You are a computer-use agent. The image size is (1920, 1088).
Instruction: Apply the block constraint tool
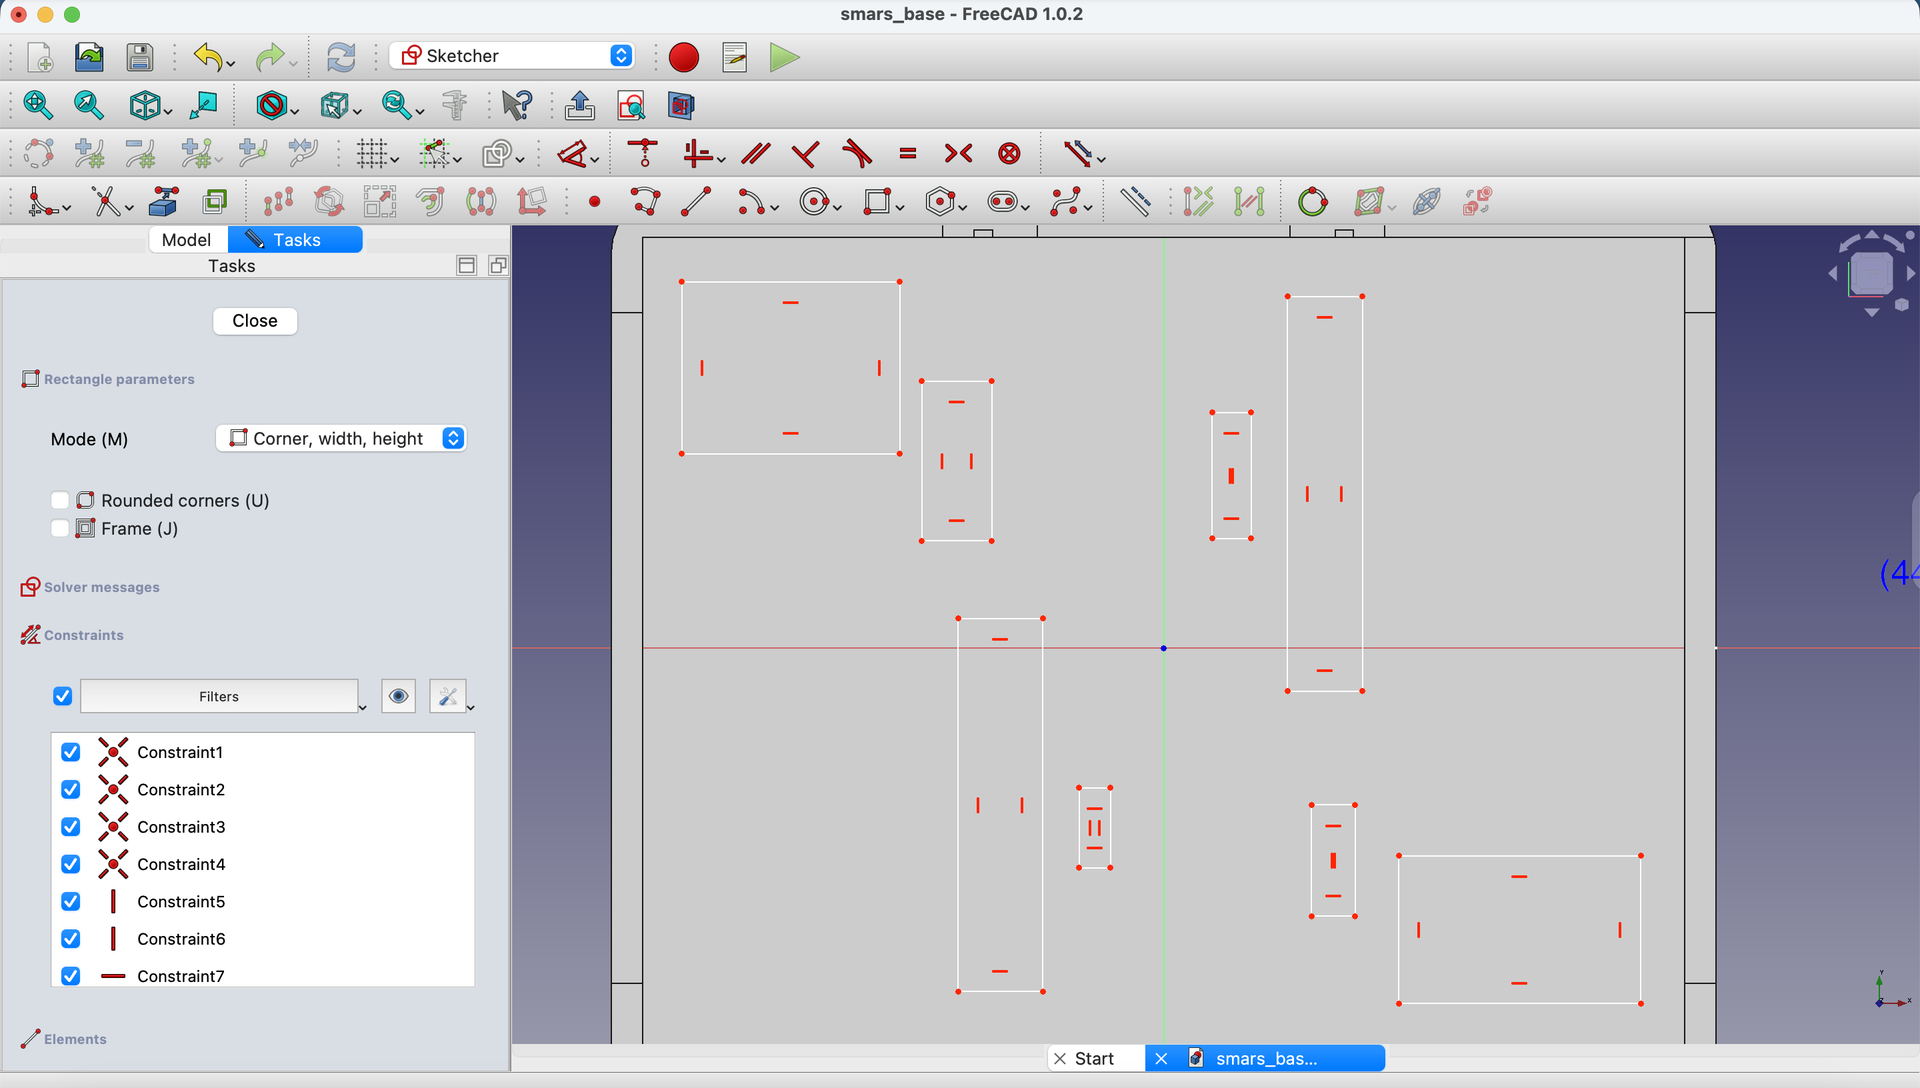[x=1010, y=154]
